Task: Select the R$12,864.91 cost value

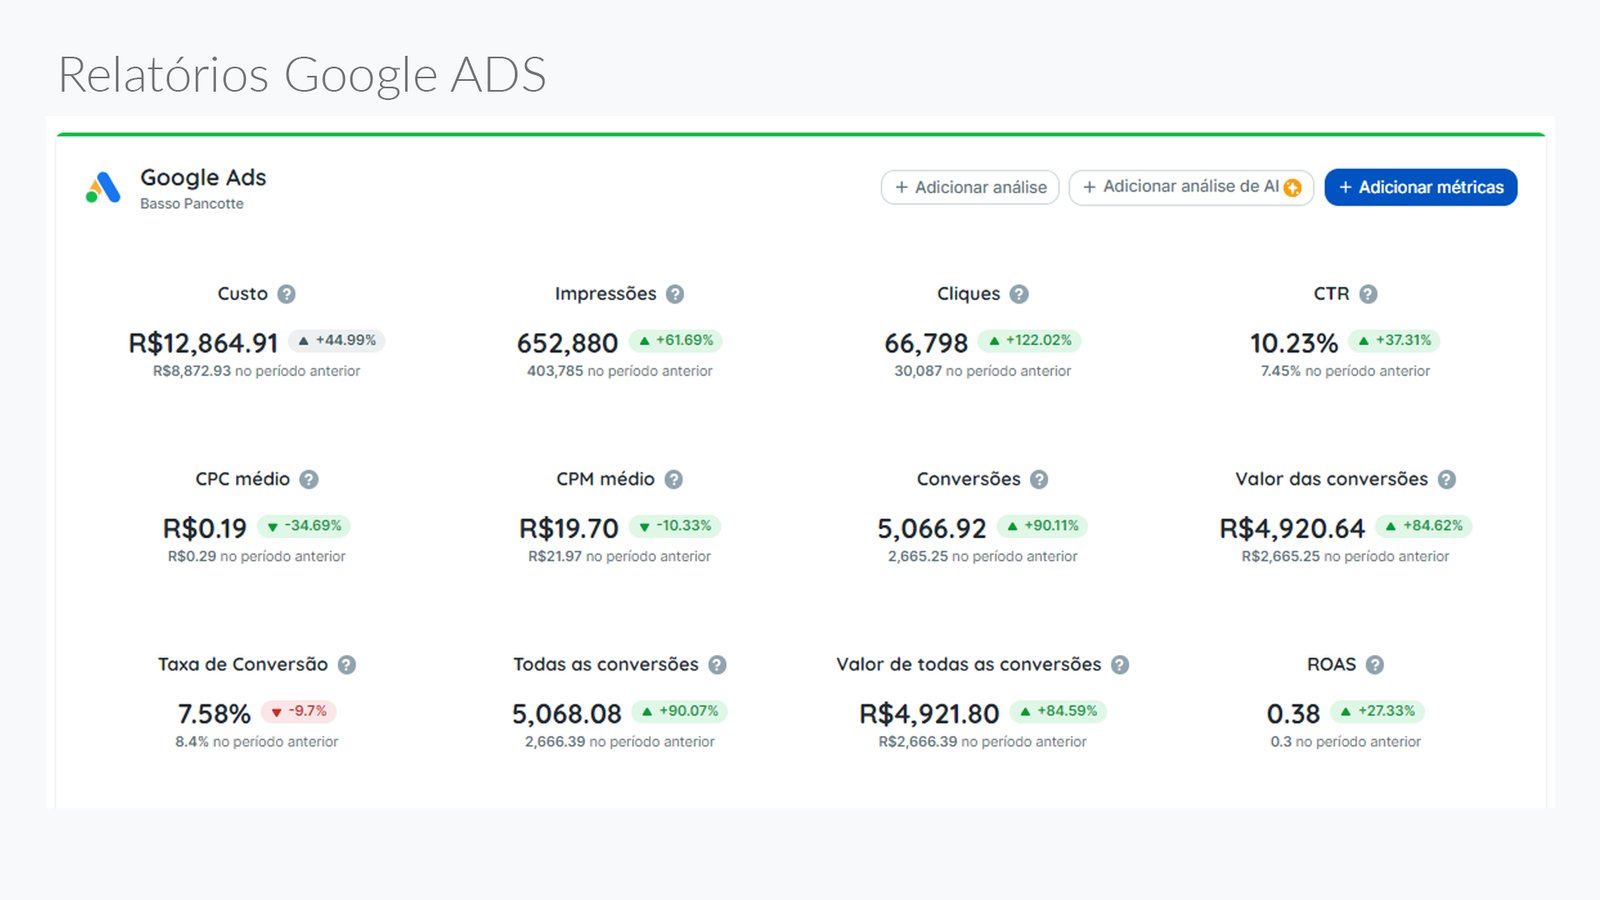Action: click(x=203, y=344)
